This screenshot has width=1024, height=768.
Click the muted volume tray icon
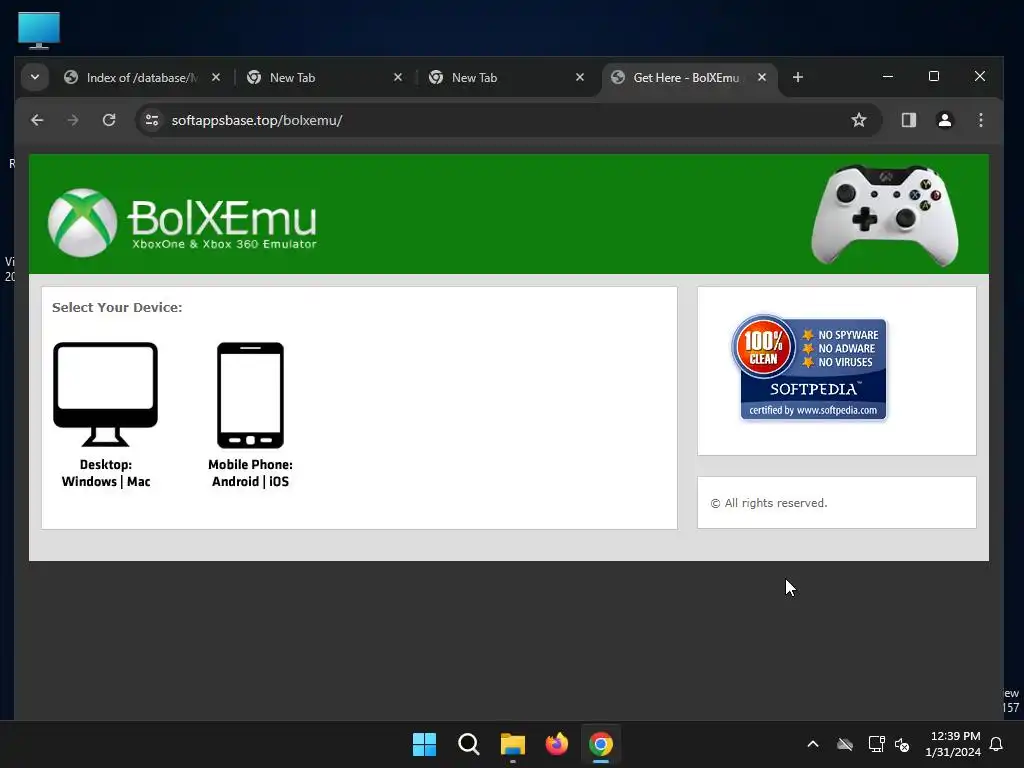pos(902,744)
